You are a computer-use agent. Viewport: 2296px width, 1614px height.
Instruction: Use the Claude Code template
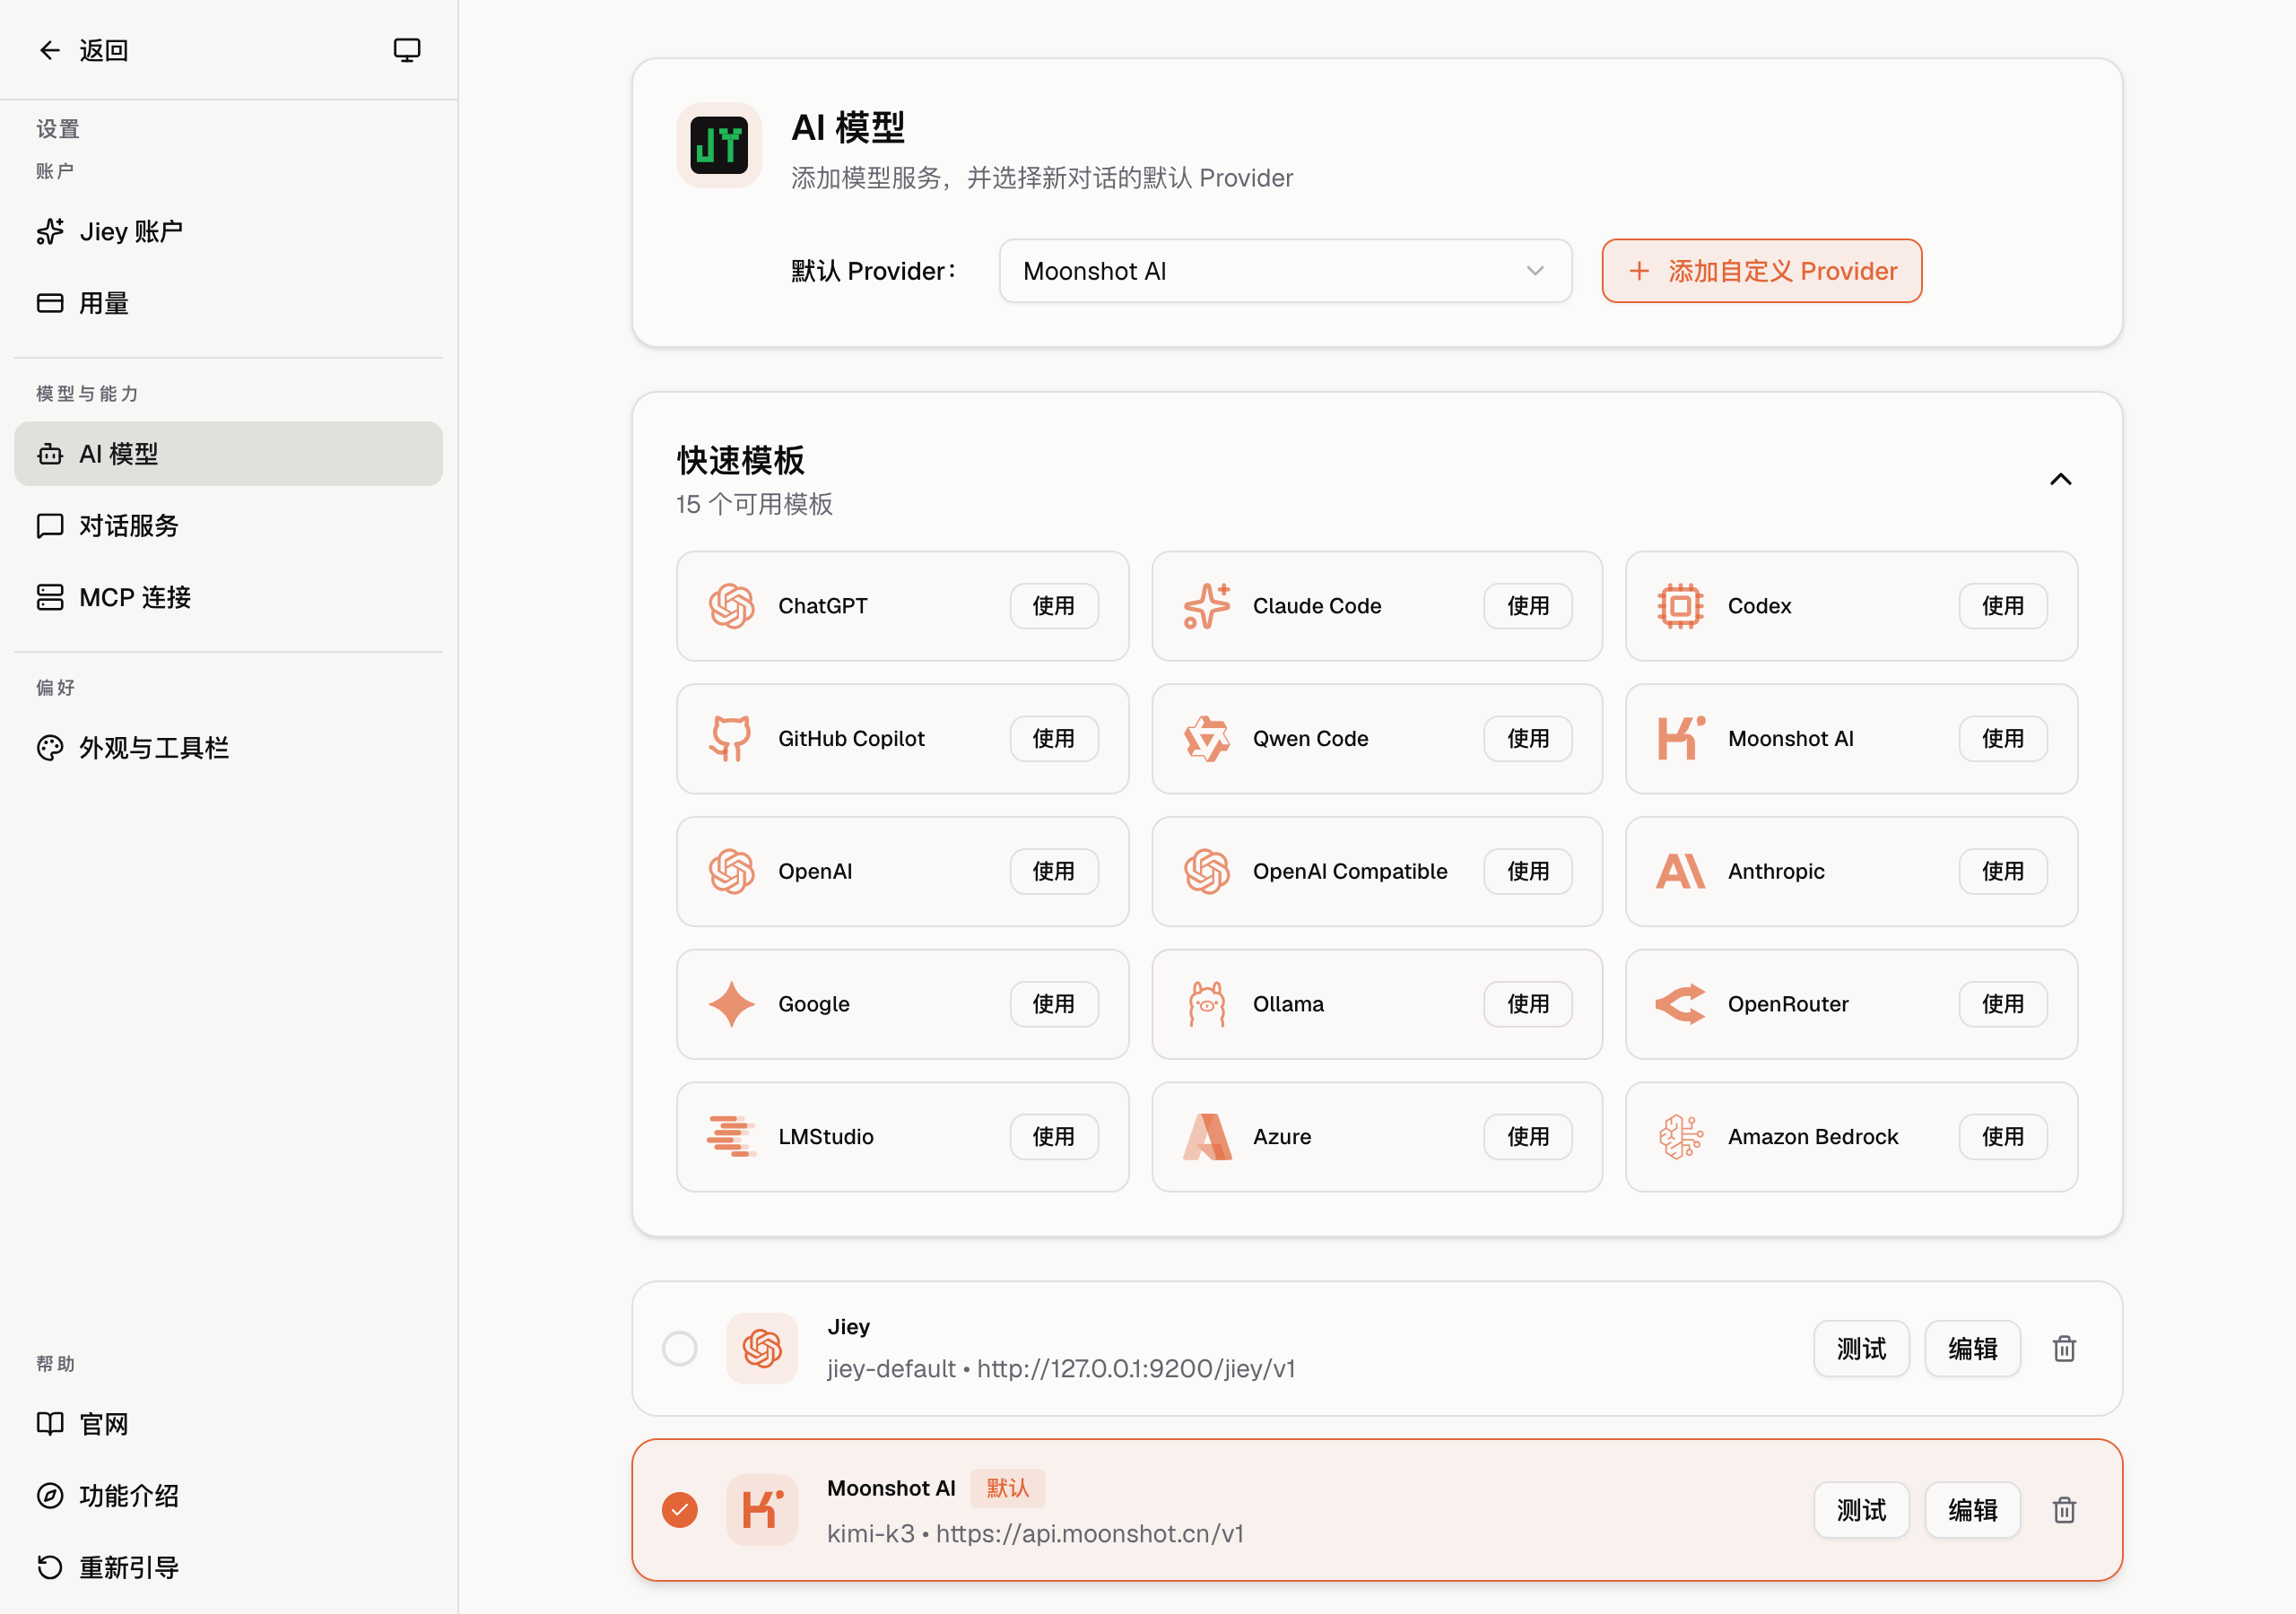1528,606
